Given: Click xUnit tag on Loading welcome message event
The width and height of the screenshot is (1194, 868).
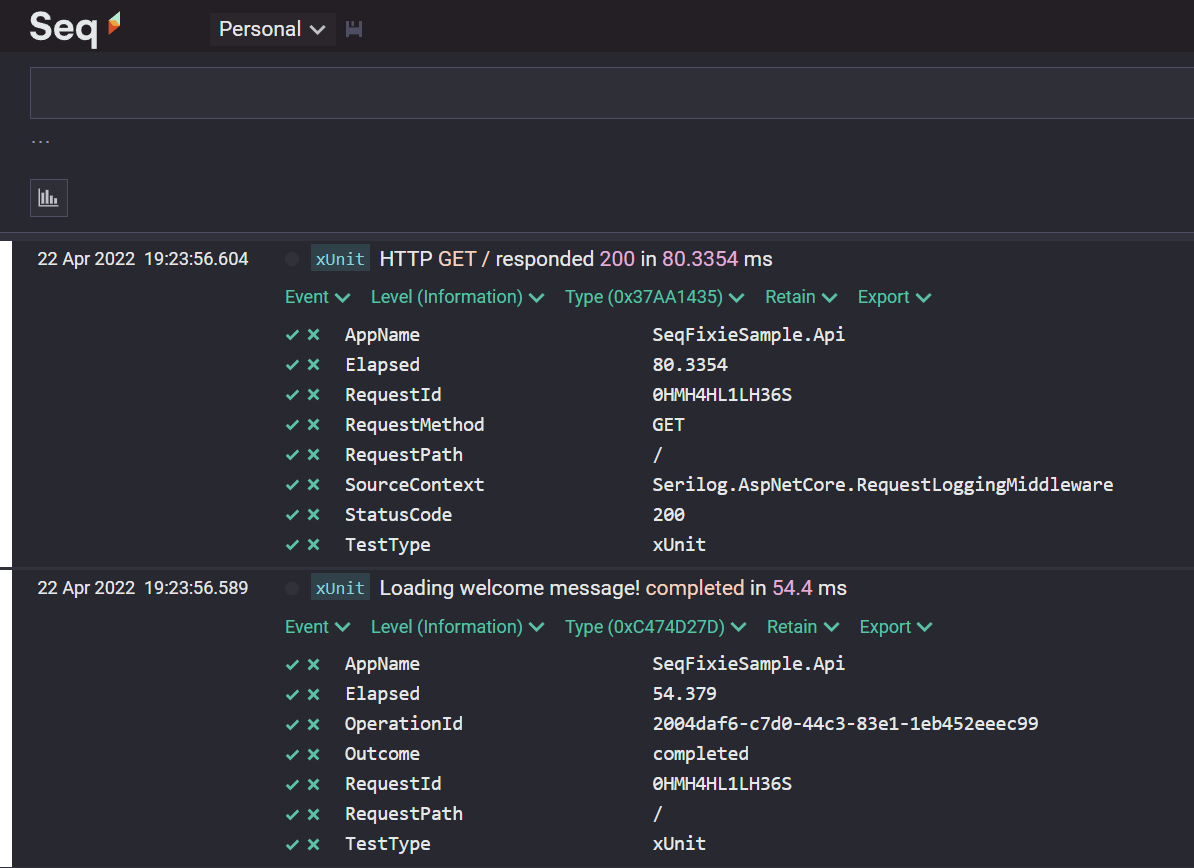Looking at the screenshot, I should tap(340, 588).
